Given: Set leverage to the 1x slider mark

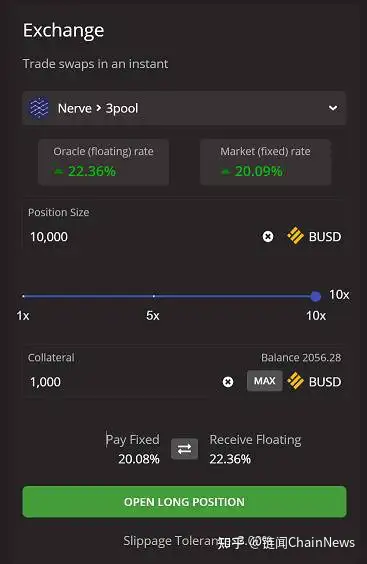Looking at the screenshot, I should pyautogui.click(x=23, y=296).
